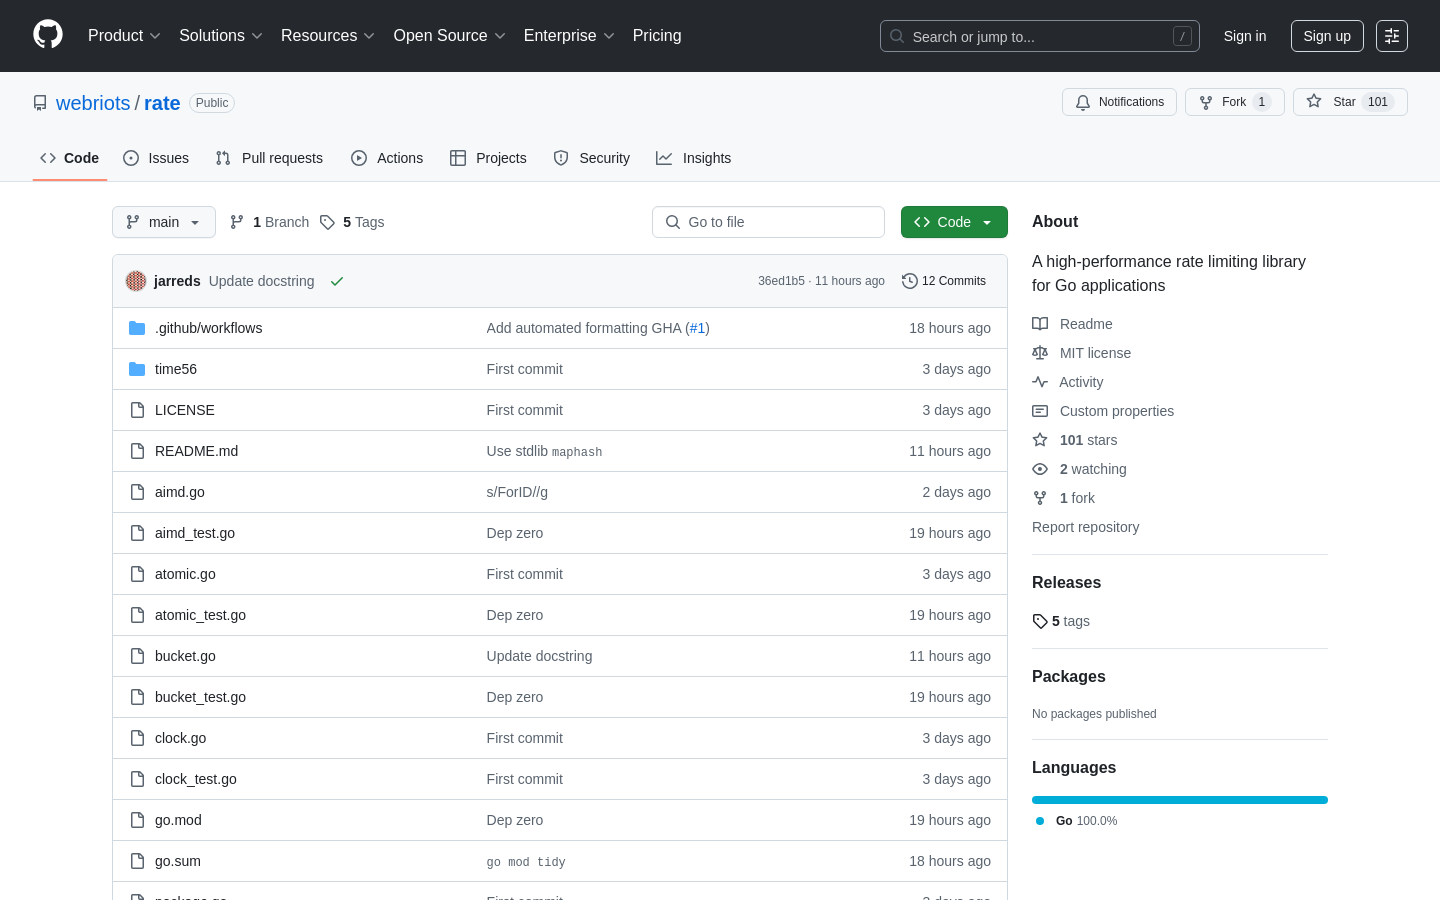
Task: Click the tag icon beside 5 tags in Releases
Action: (x=1040, y=621)
